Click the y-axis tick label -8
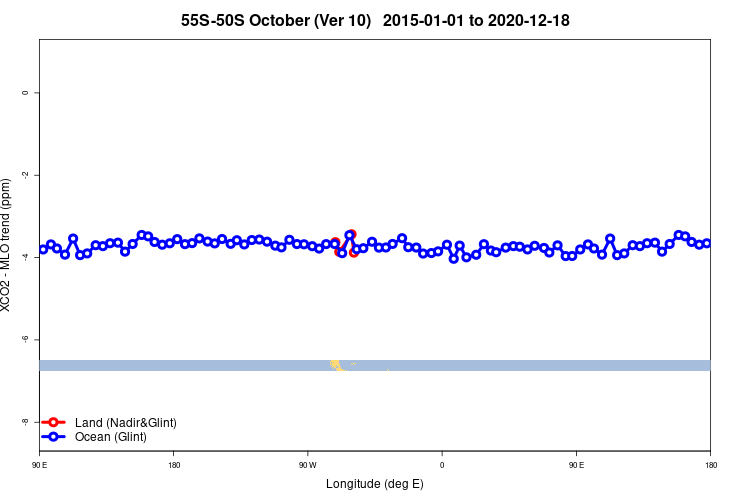Image resolution: width=750 pixels, height=500 pixels. [x=25, y=422]
